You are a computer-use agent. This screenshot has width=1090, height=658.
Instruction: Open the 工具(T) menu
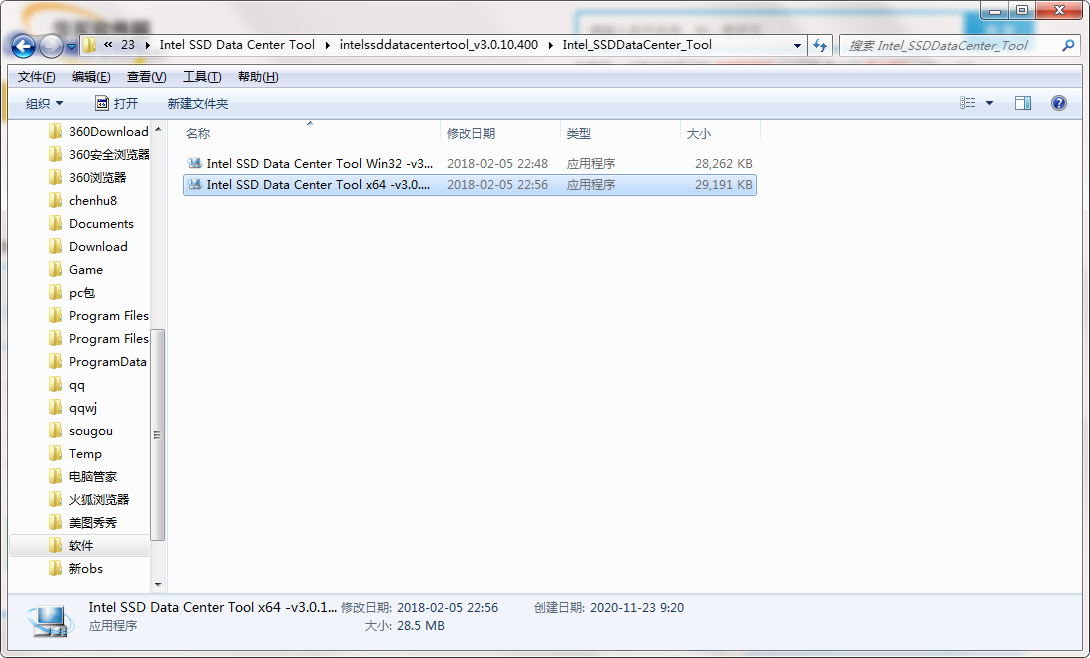[202, 77]
